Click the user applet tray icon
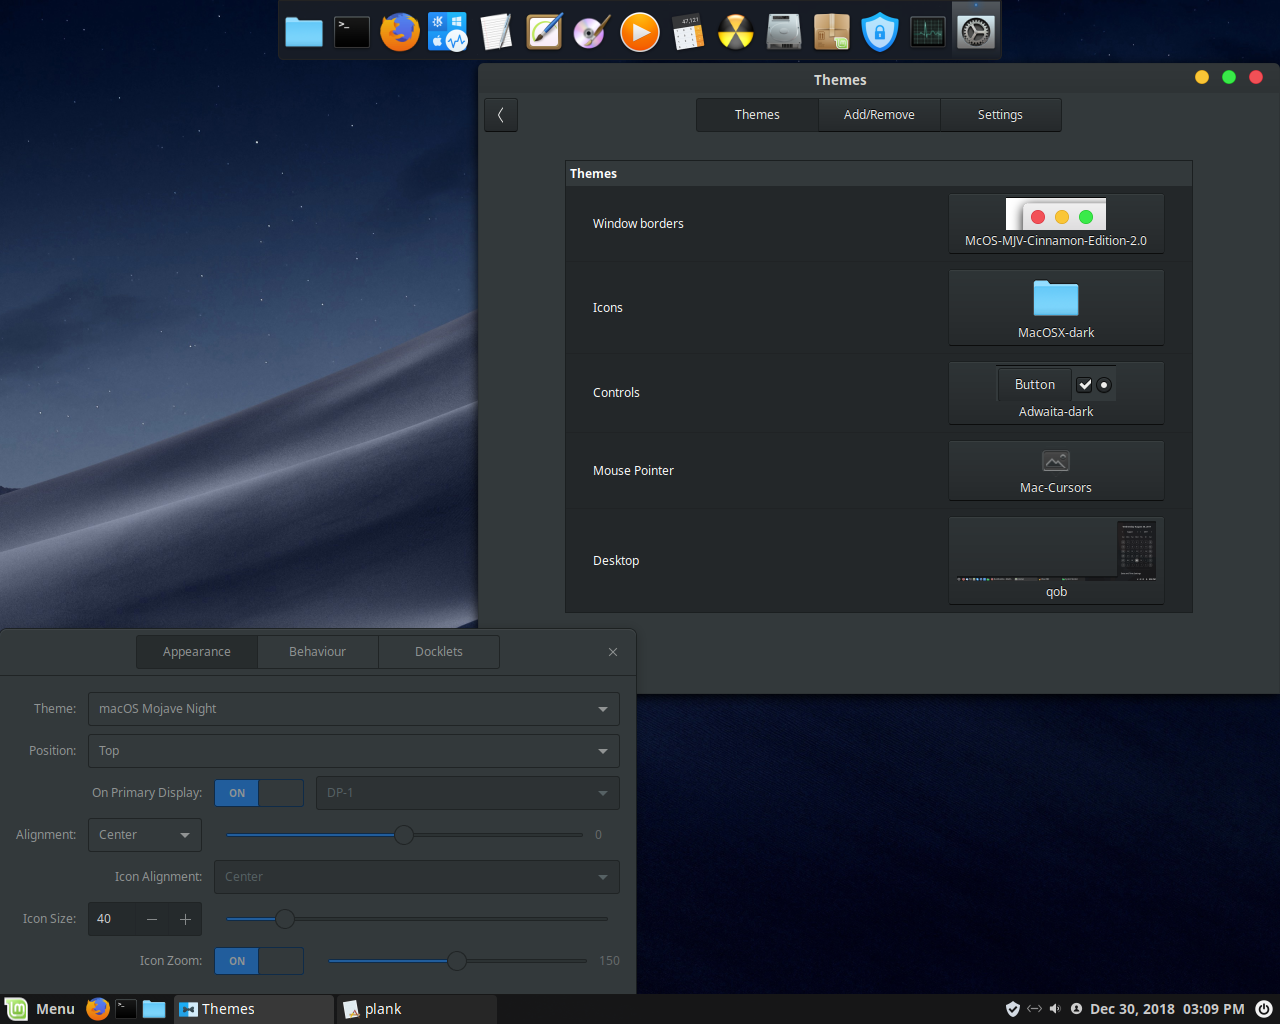 [x=1076, y=1009]
